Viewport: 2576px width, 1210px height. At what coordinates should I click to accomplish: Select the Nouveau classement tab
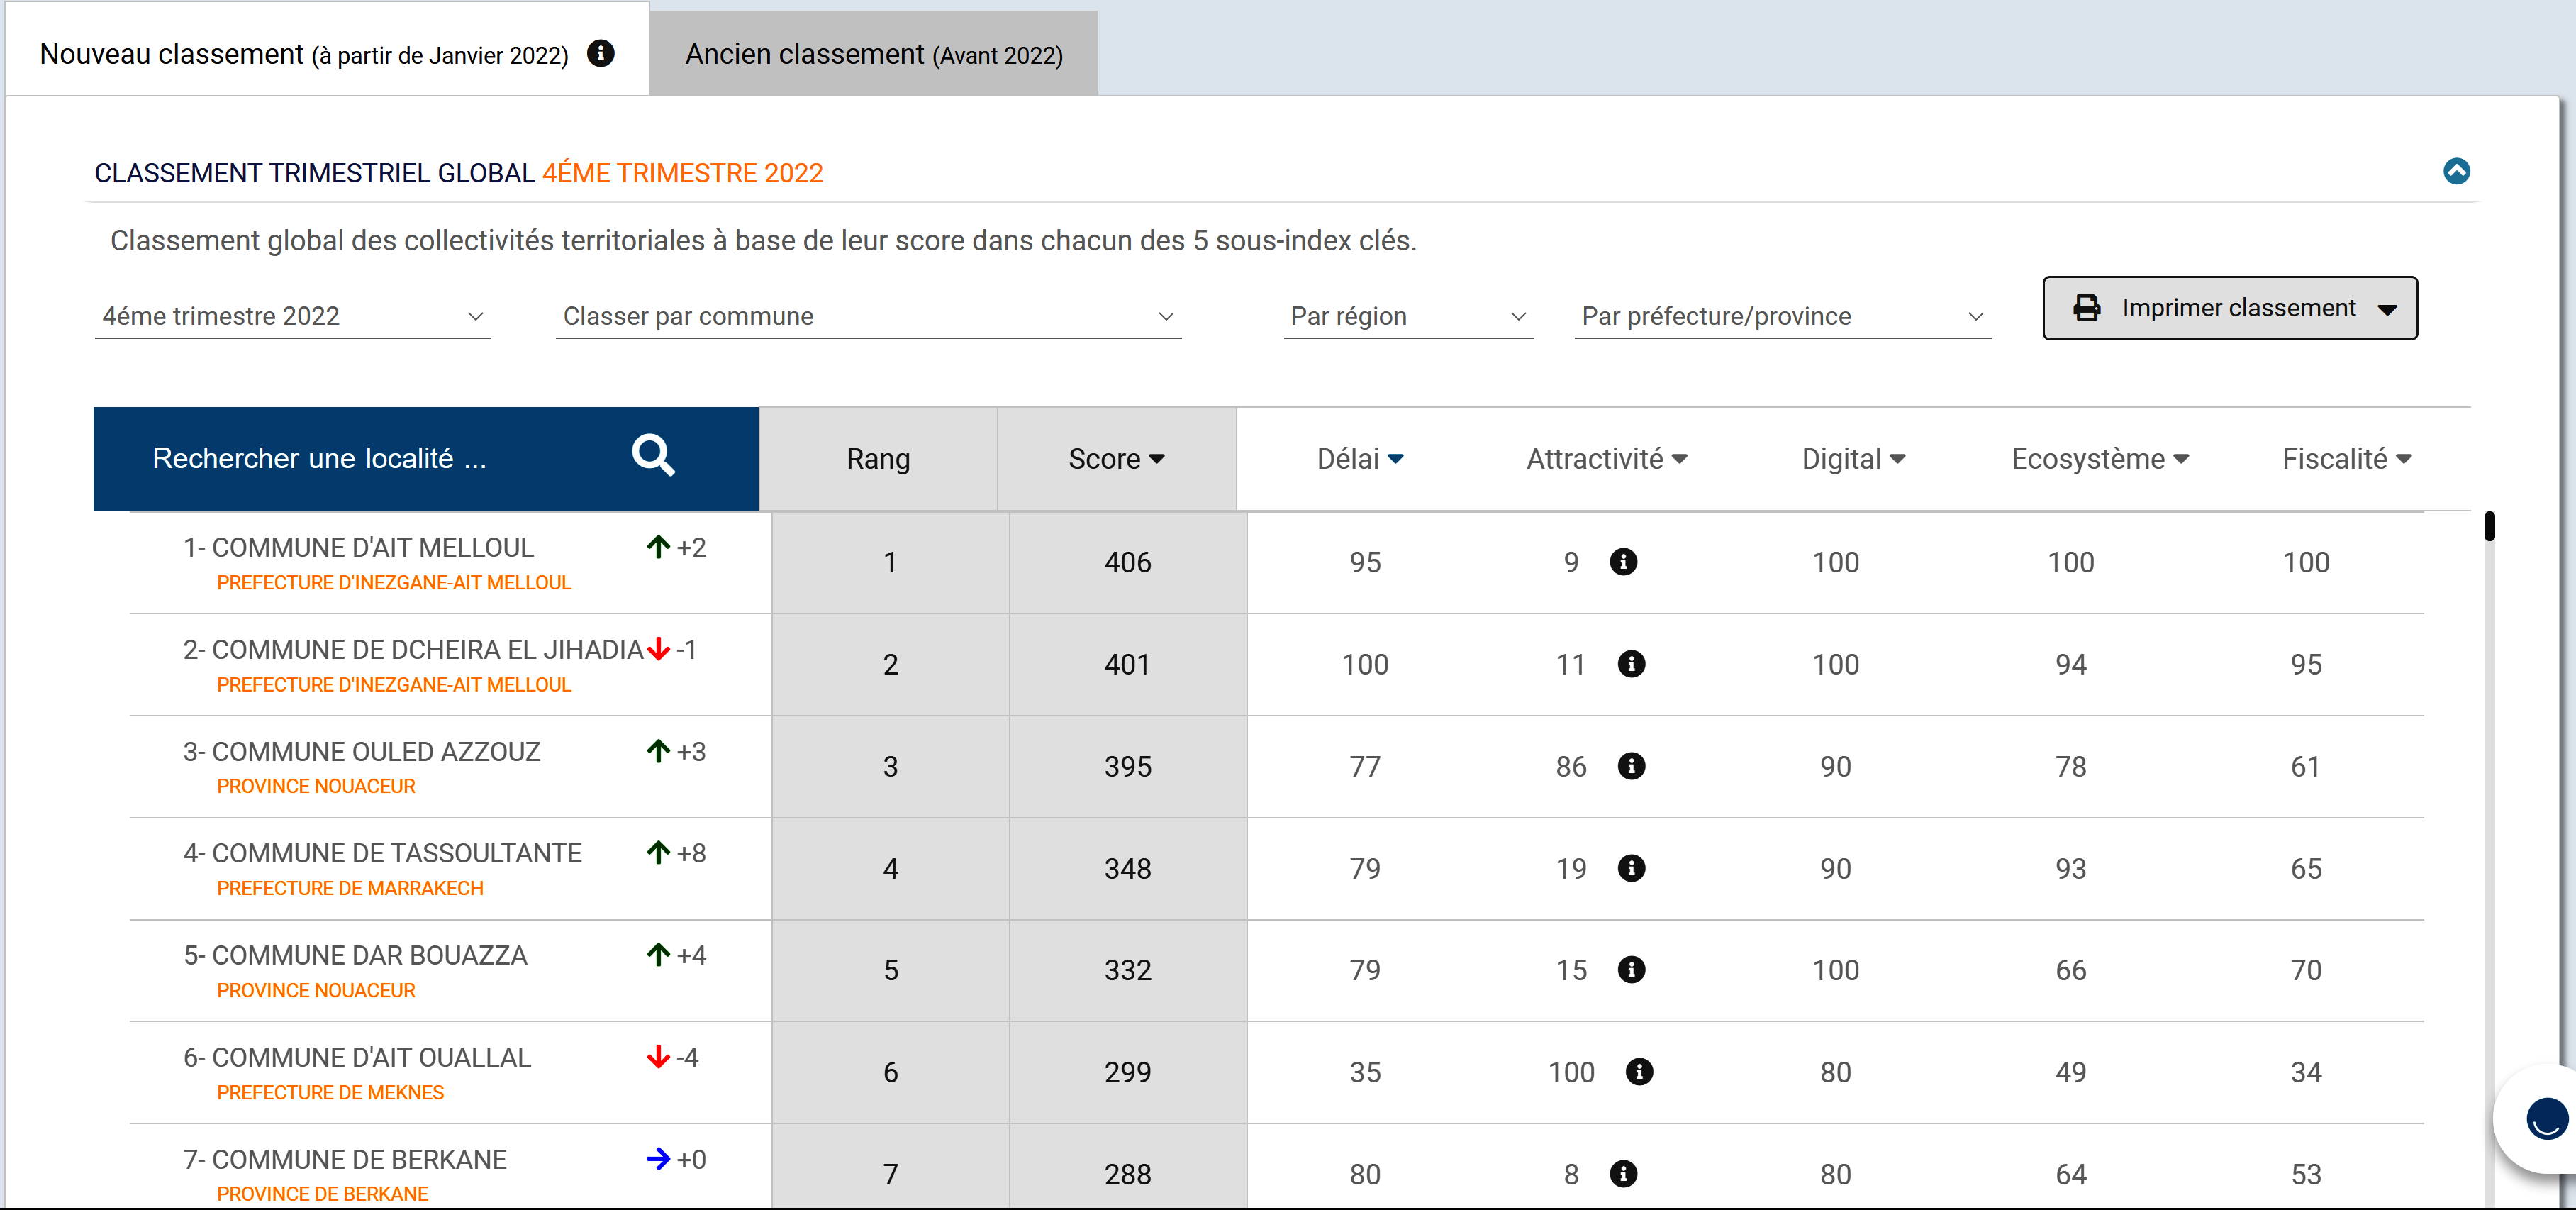pyautogui.click(x=304, y=54)
